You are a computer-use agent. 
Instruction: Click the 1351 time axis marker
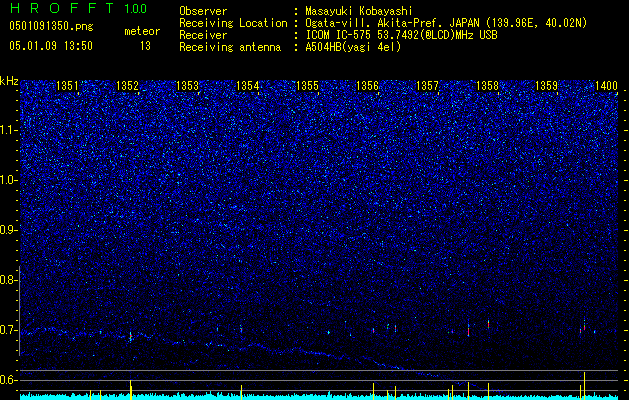coord(67,85)
